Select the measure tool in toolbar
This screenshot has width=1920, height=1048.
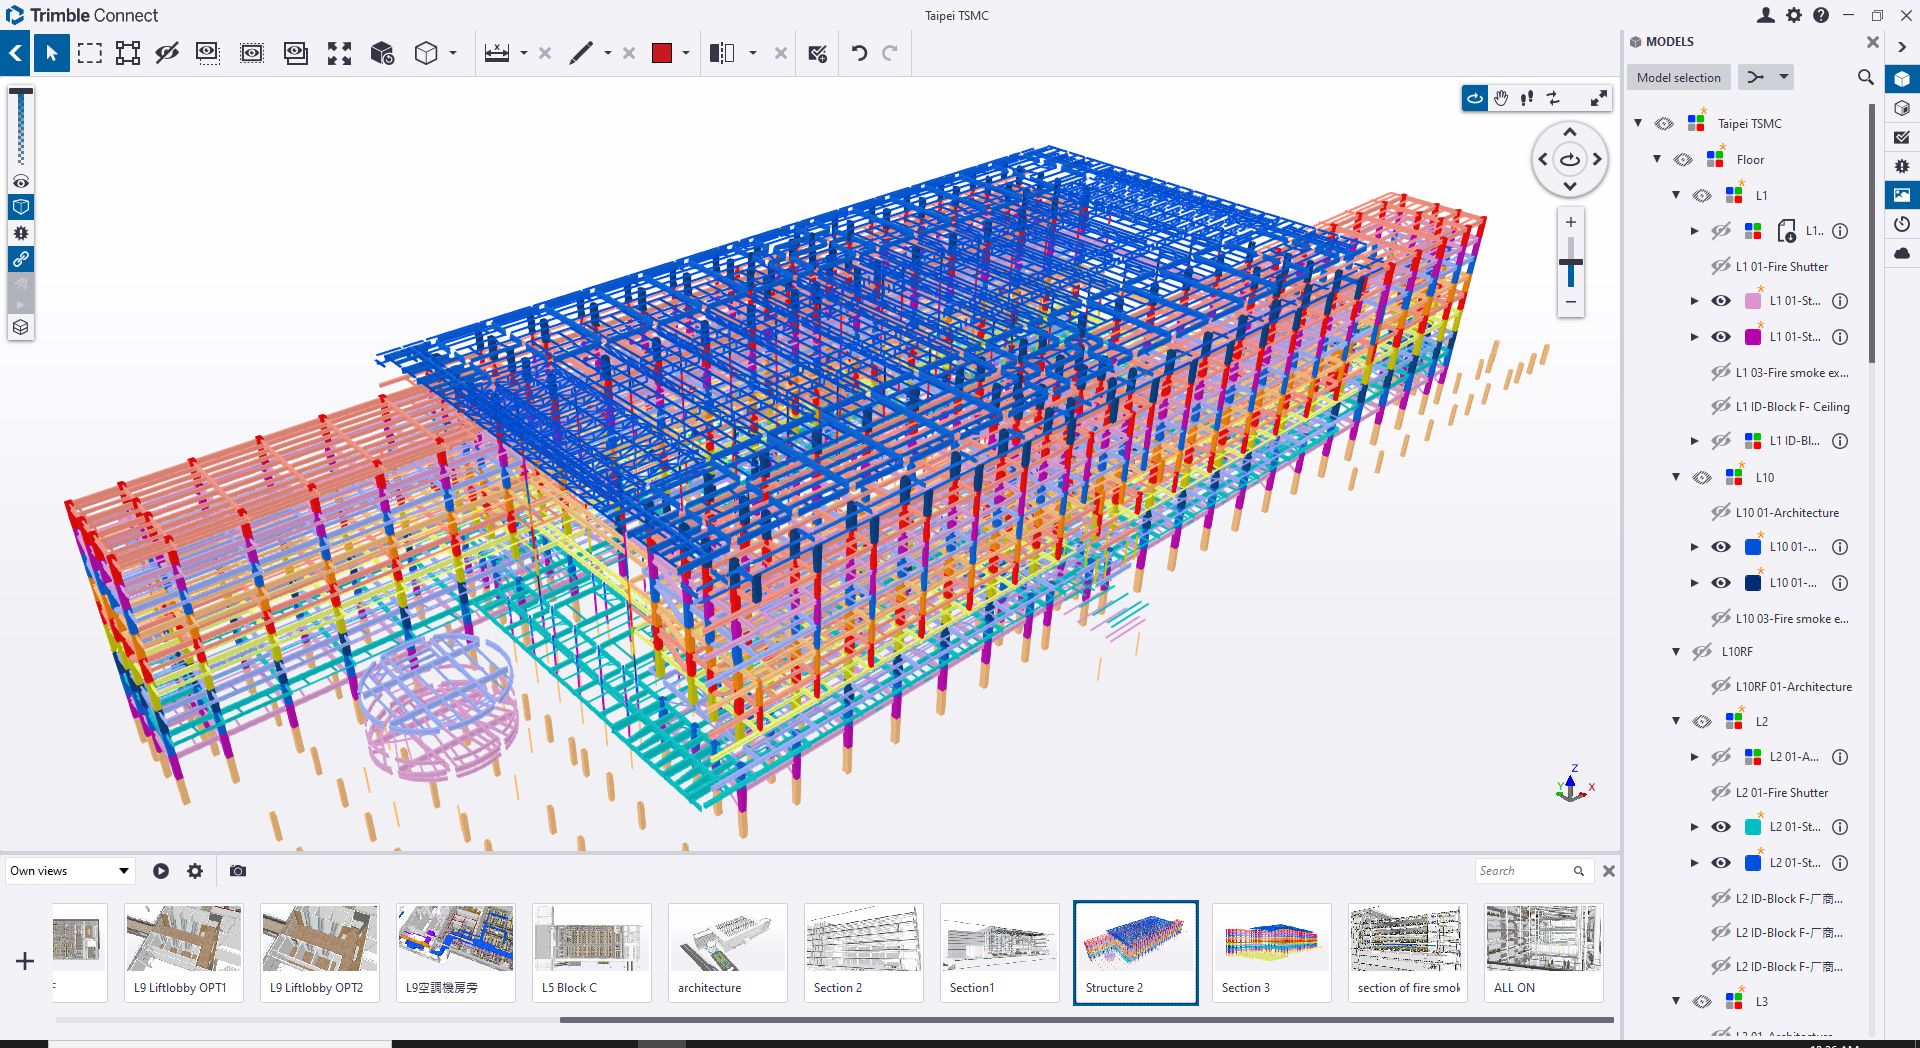(497, 53)
